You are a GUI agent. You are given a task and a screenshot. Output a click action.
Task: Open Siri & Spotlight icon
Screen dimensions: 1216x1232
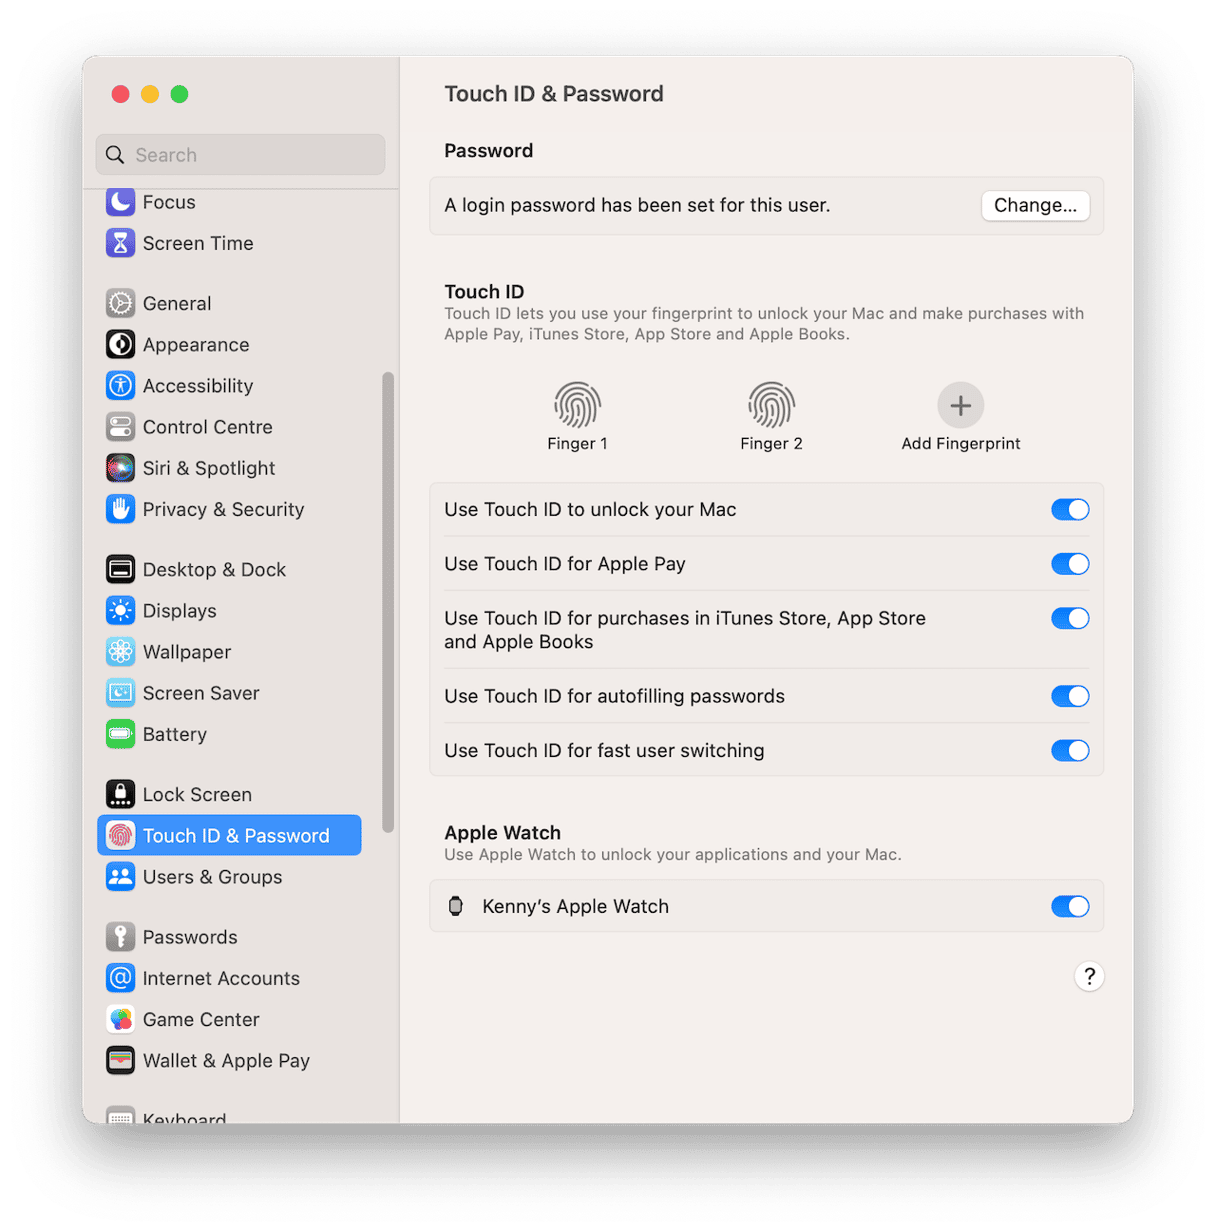[x=120, y=468]
